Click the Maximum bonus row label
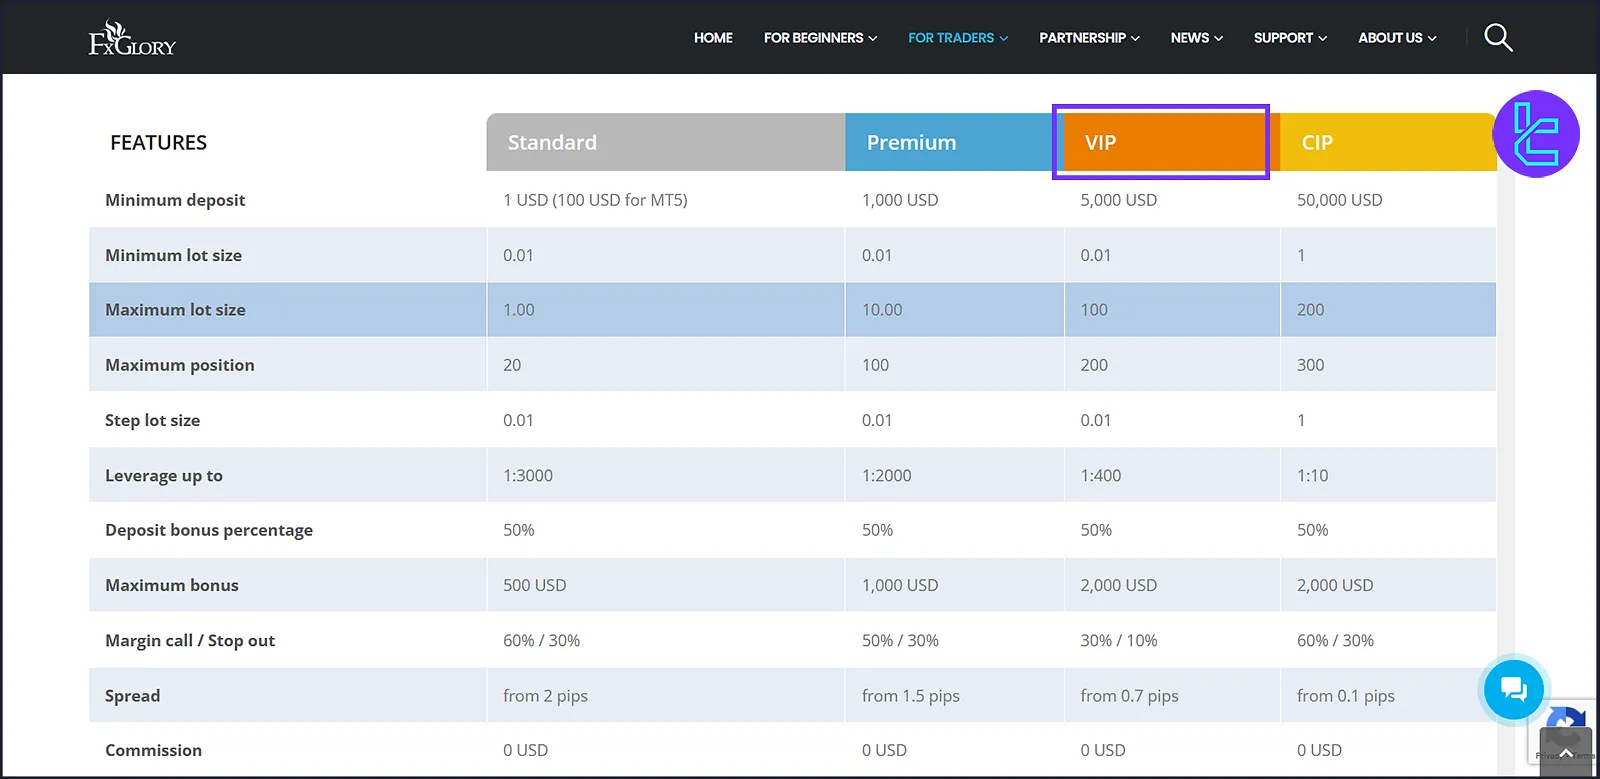The image size is (1600, 779). tap(172, 585)
